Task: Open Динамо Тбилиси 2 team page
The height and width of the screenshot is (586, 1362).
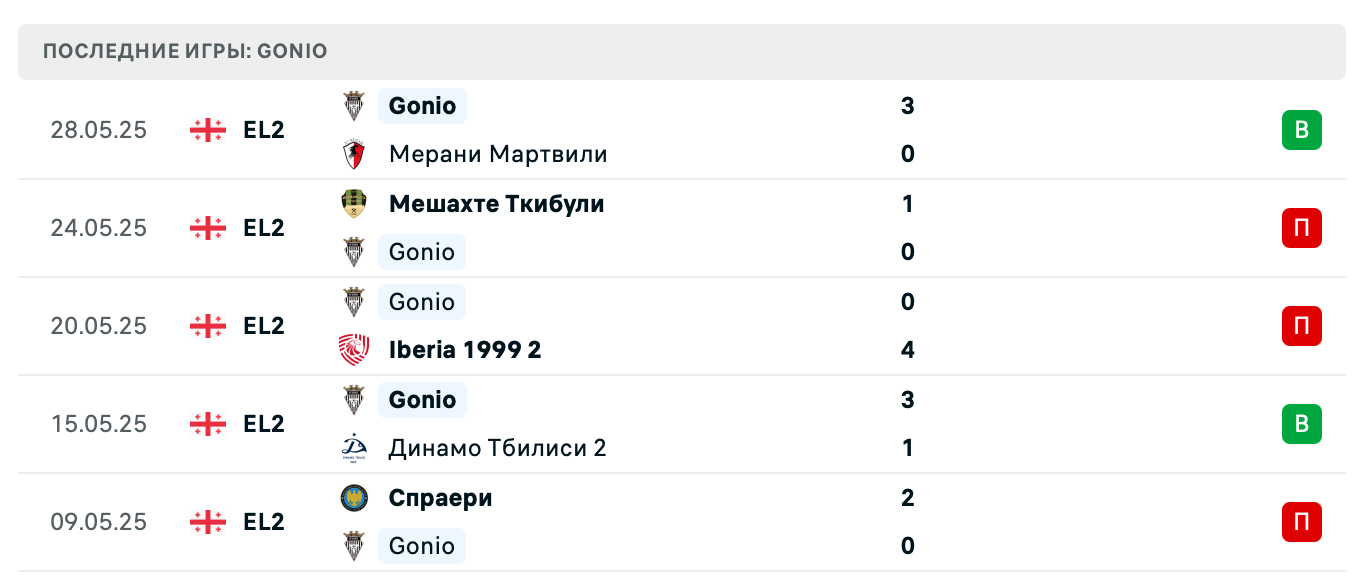Action: pyautogui.click(x=497, y=448)
